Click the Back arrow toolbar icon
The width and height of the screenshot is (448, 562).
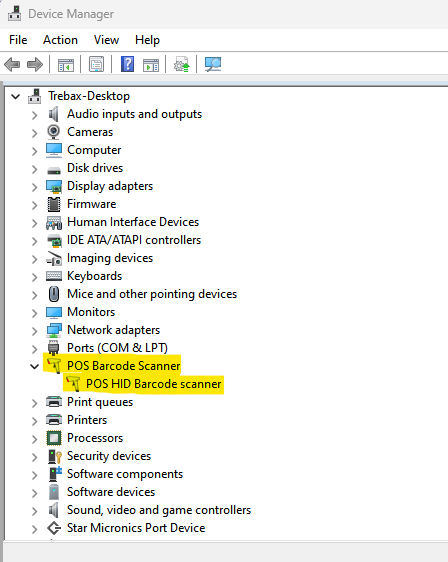click(x=12, y=65)
